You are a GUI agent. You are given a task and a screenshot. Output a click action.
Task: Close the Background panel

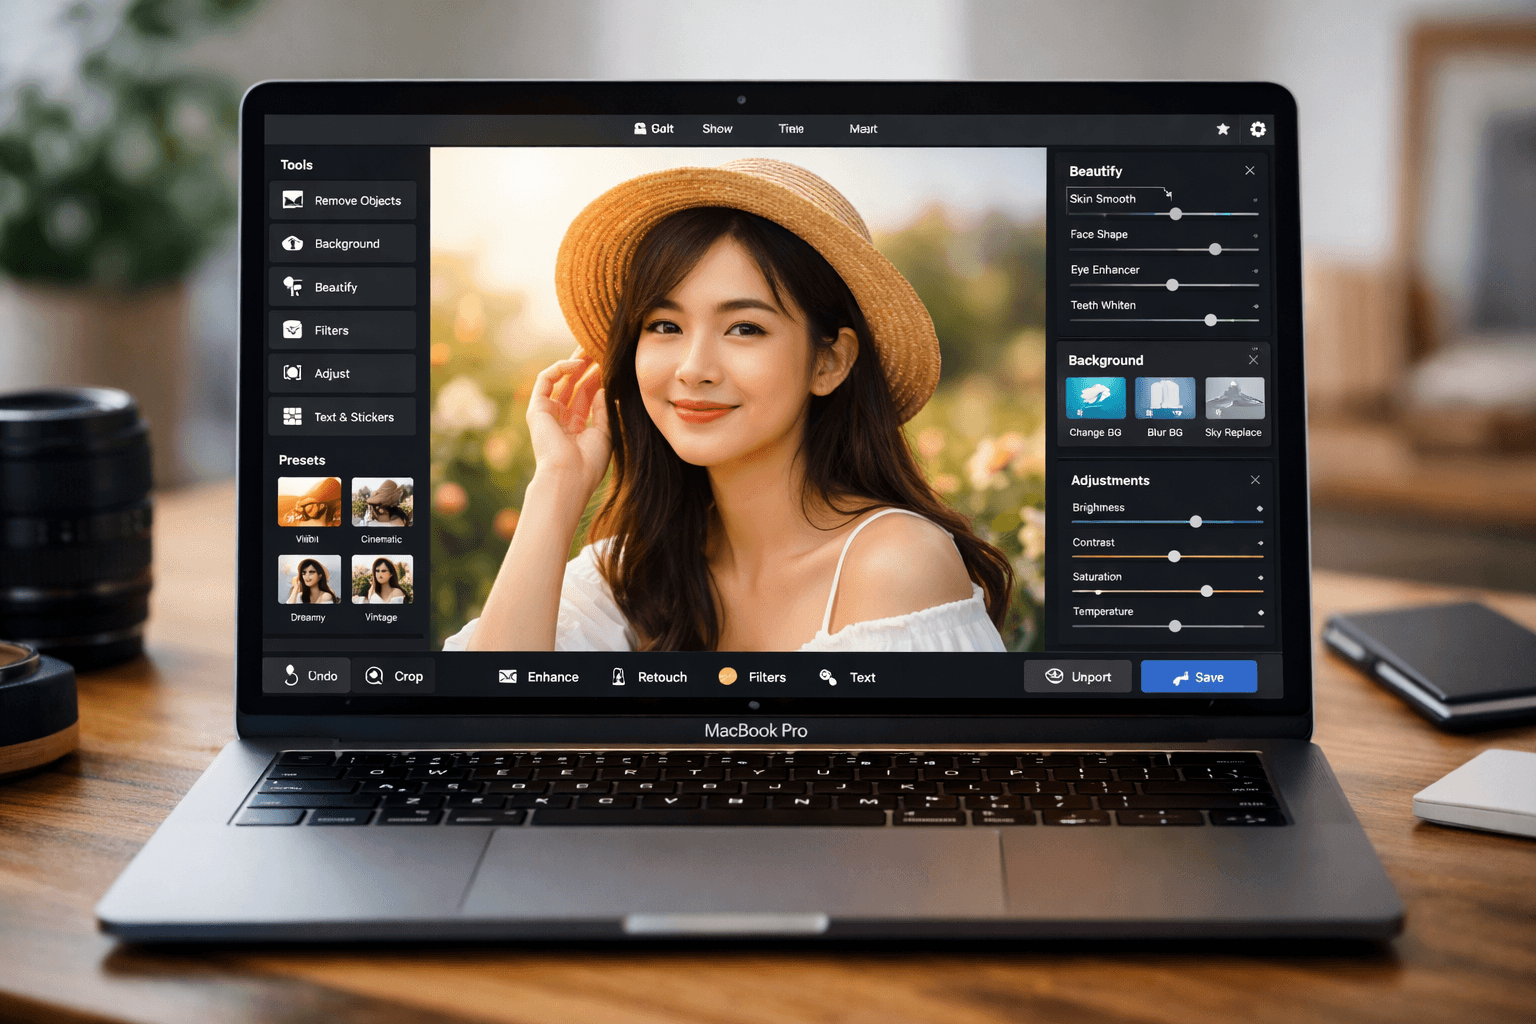(1253, 360)
